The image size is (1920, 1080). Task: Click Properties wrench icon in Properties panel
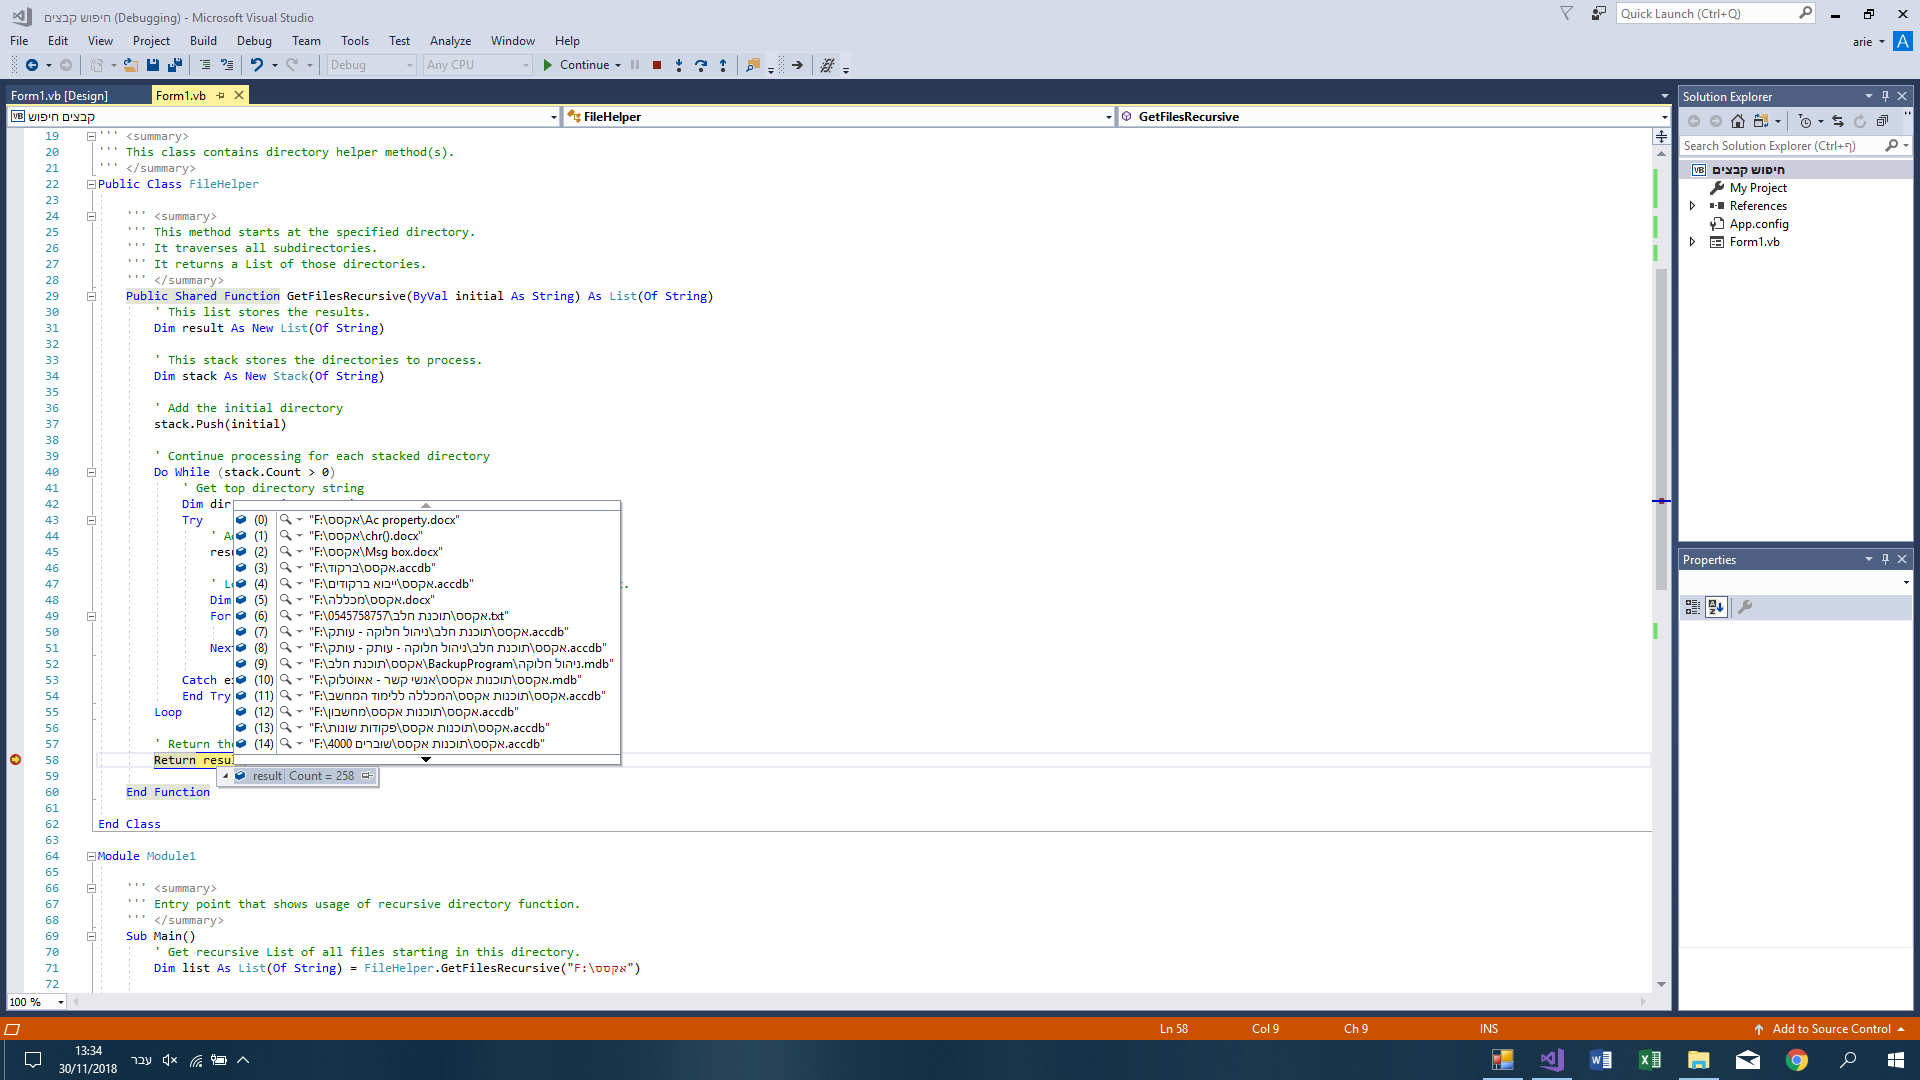(x=1745, y=607)
